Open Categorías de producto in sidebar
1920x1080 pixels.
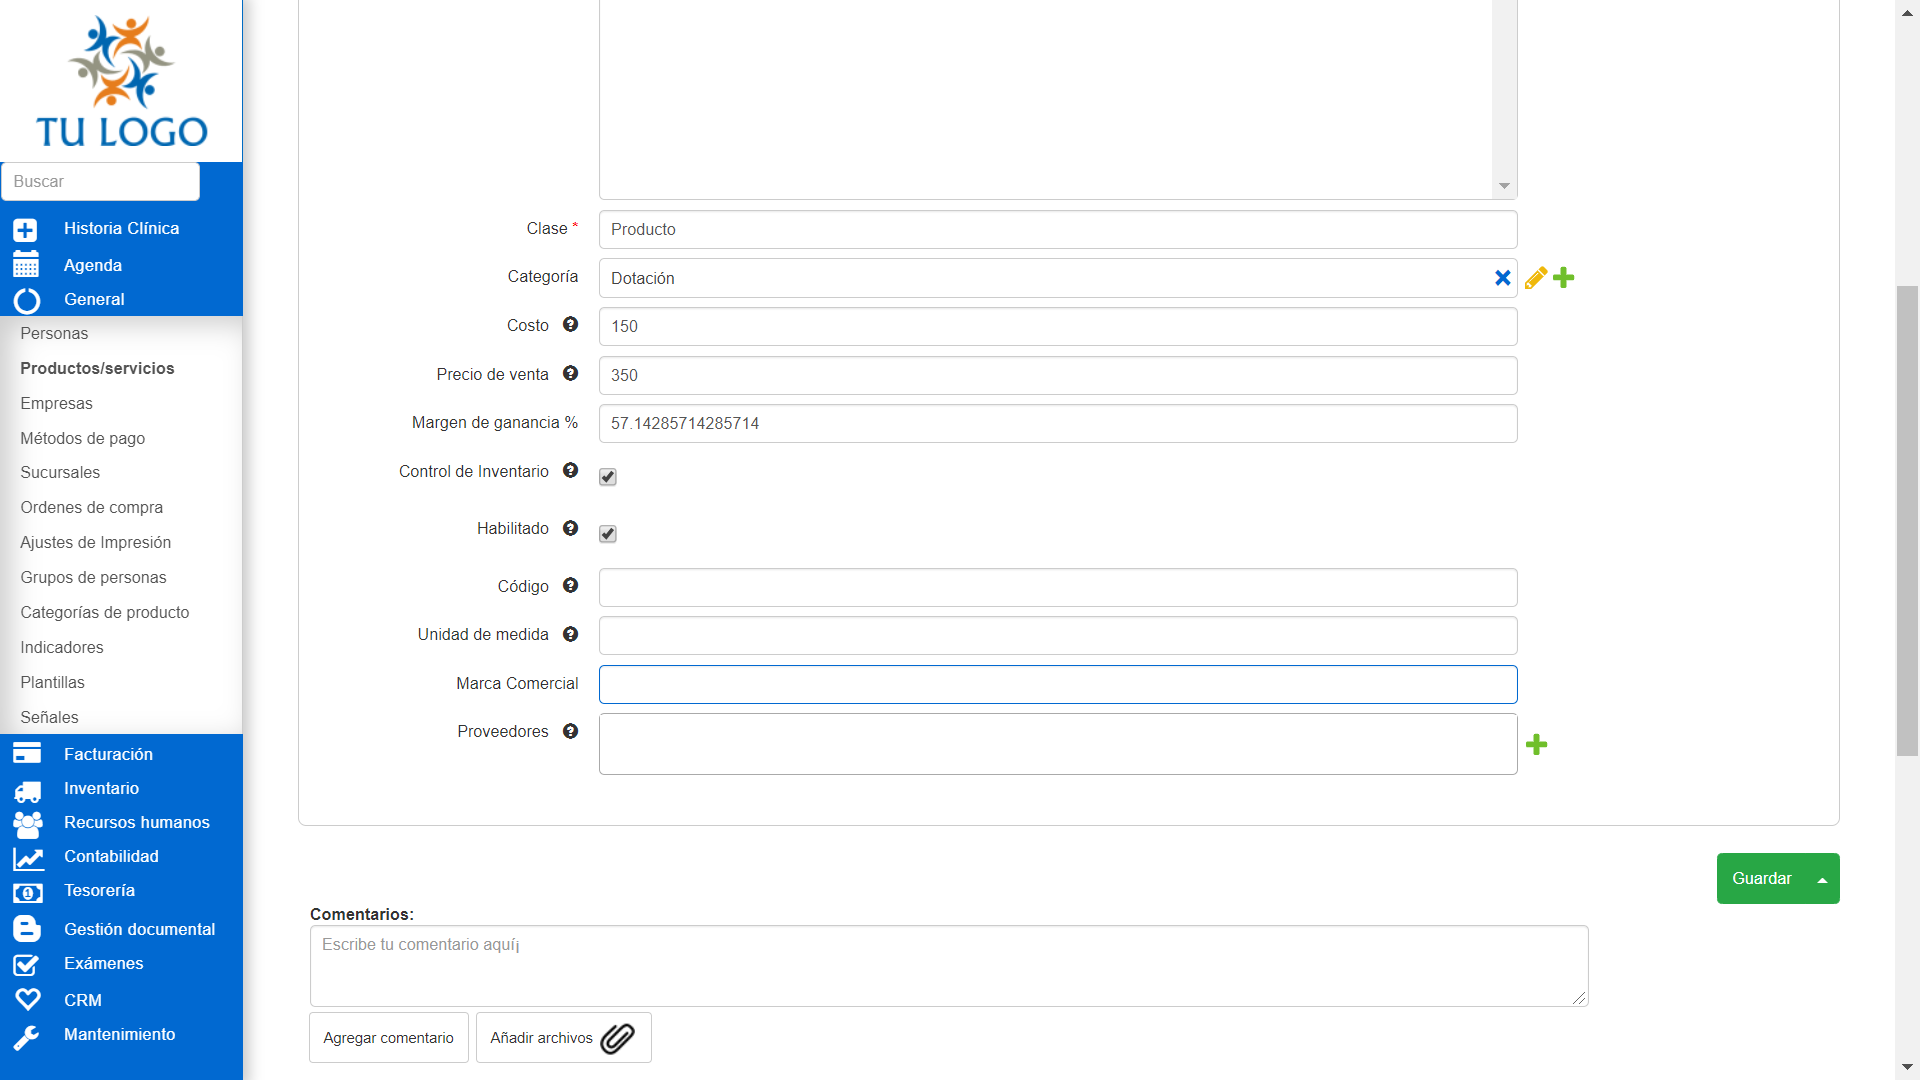coord(104,612)
